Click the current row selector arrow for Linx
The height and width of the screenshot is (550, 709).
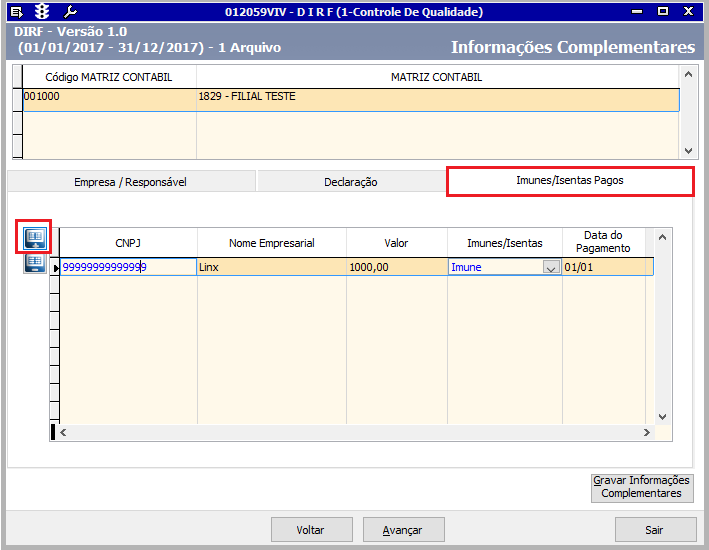[x=56, y=268]
